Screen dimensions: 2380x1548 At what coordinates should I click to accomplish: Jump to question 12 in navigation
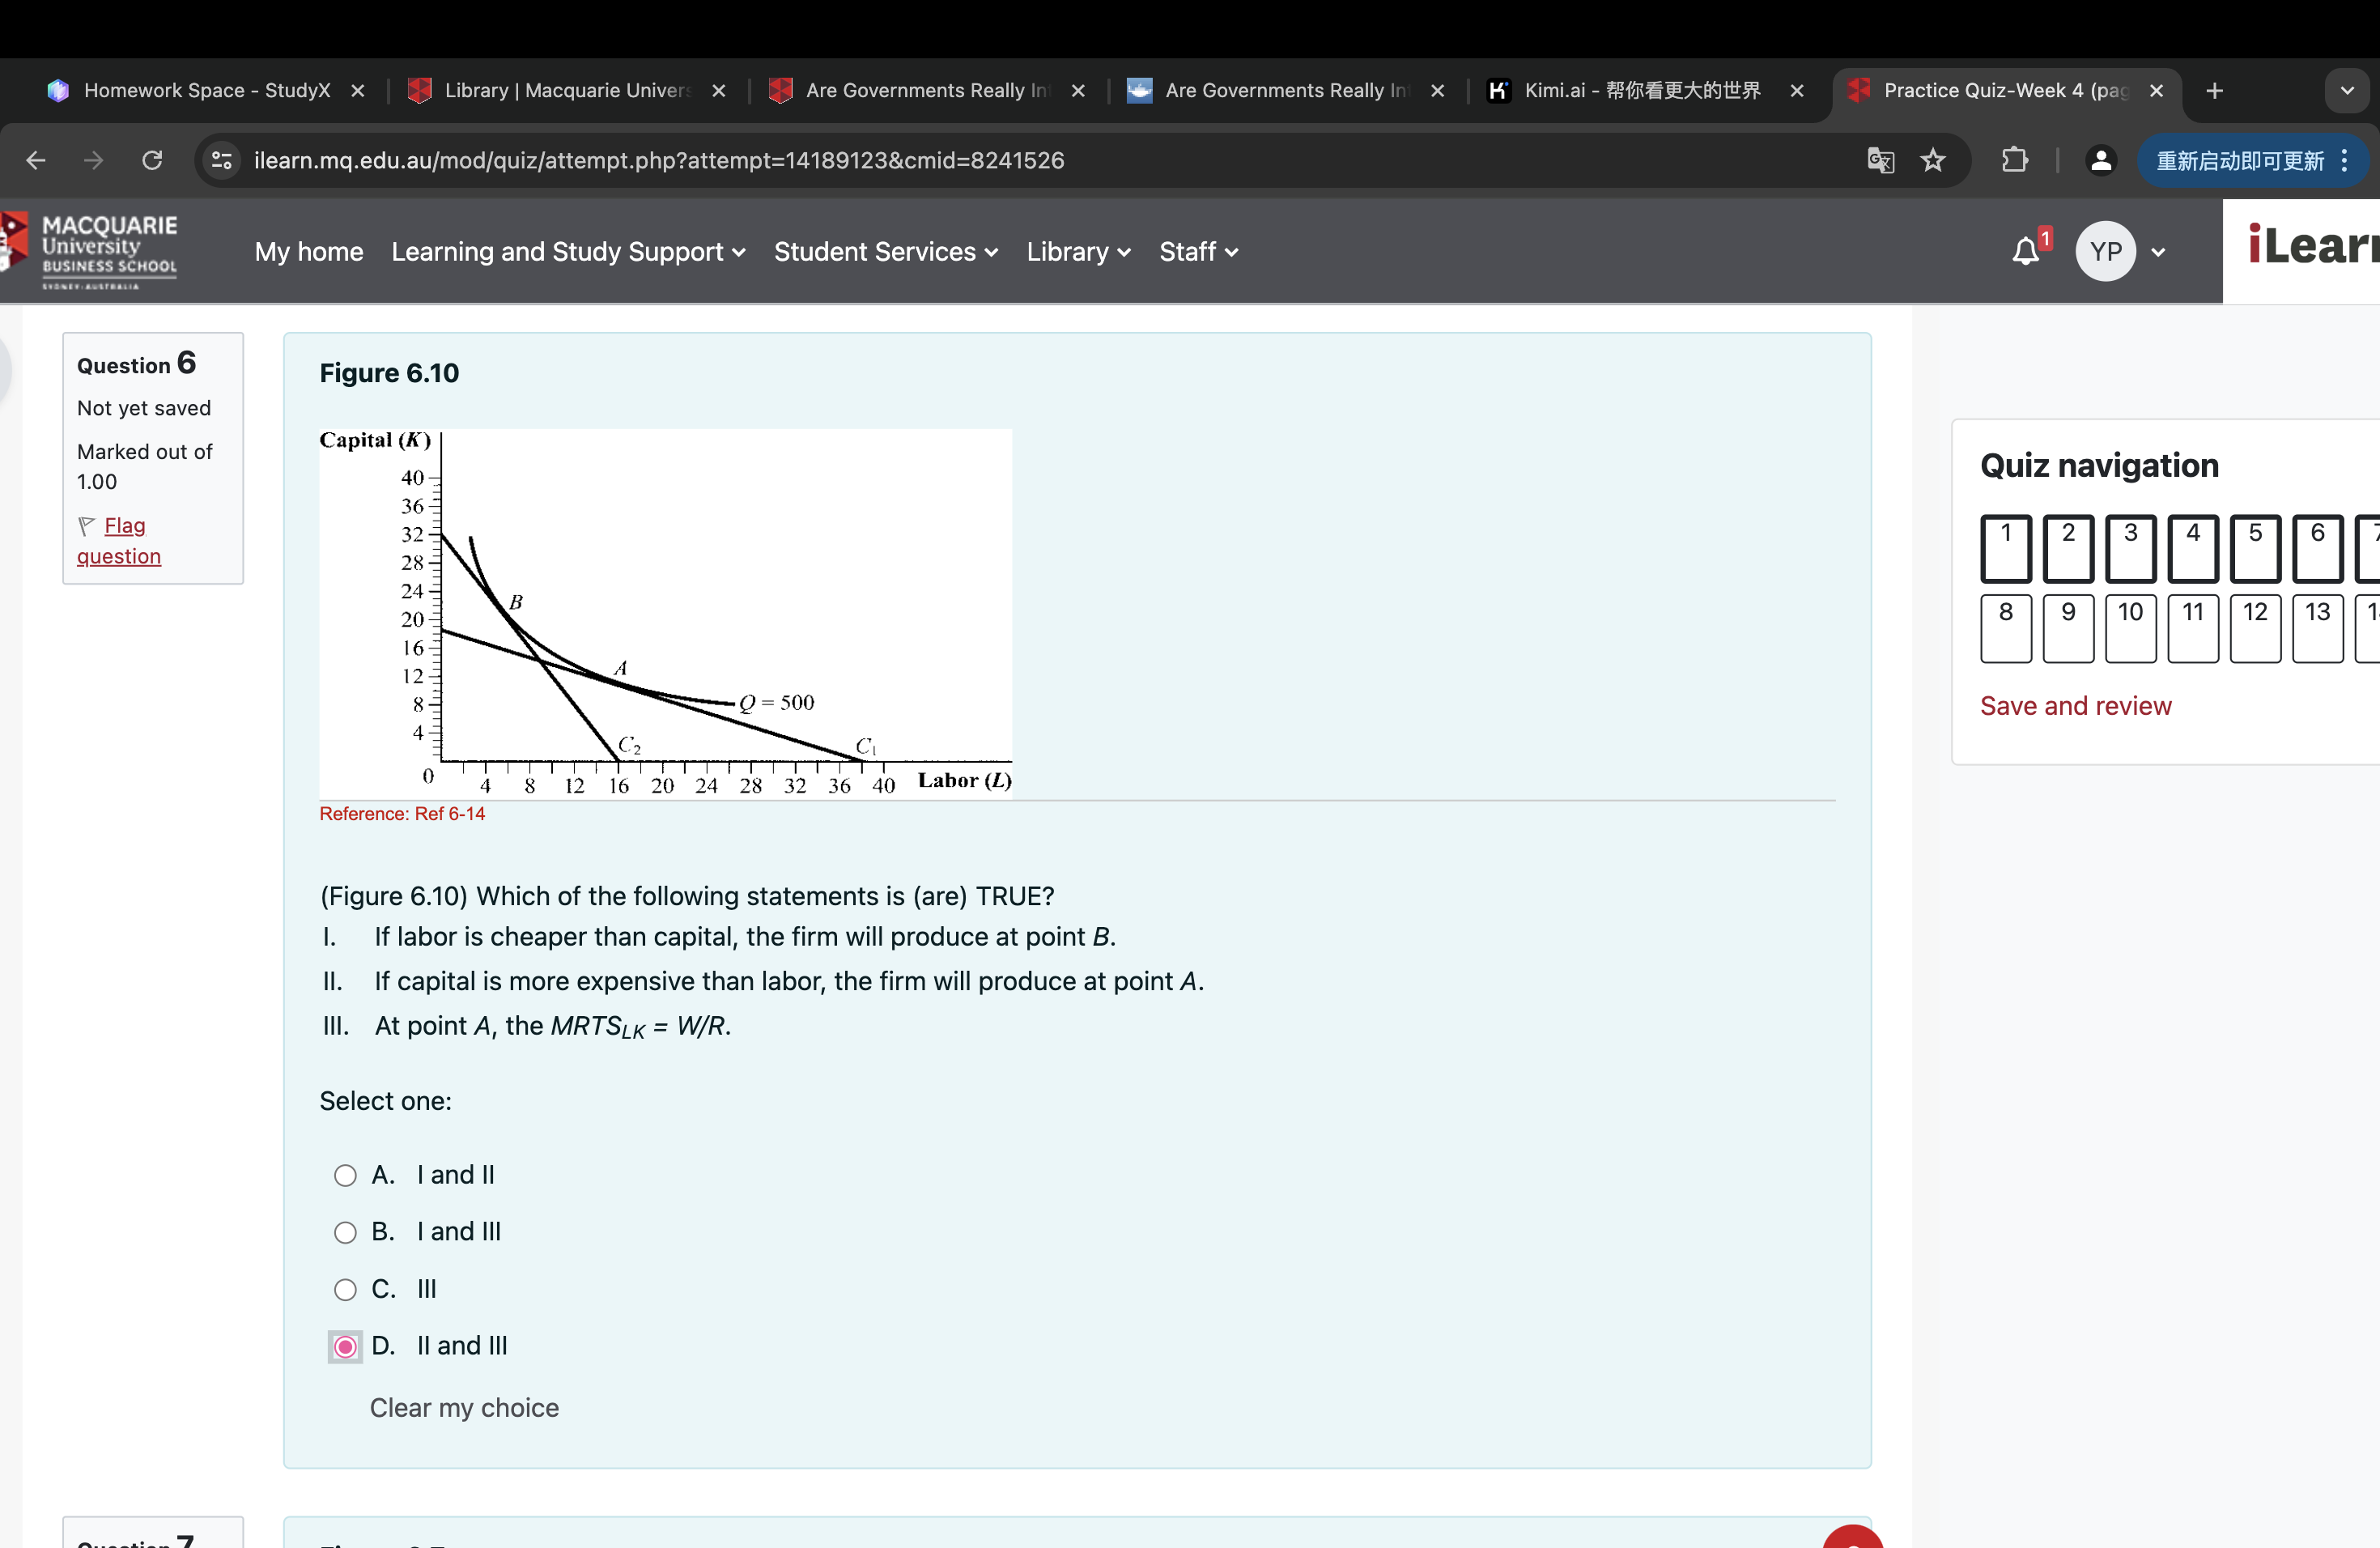tap(2255, 628)
